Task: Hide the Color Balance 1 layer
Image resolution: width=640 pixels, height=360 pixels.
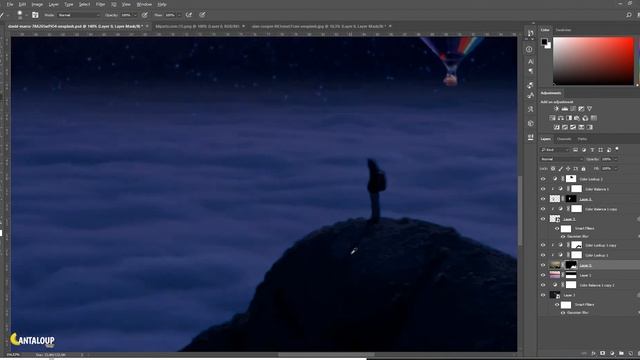Action: click(543, 189)
